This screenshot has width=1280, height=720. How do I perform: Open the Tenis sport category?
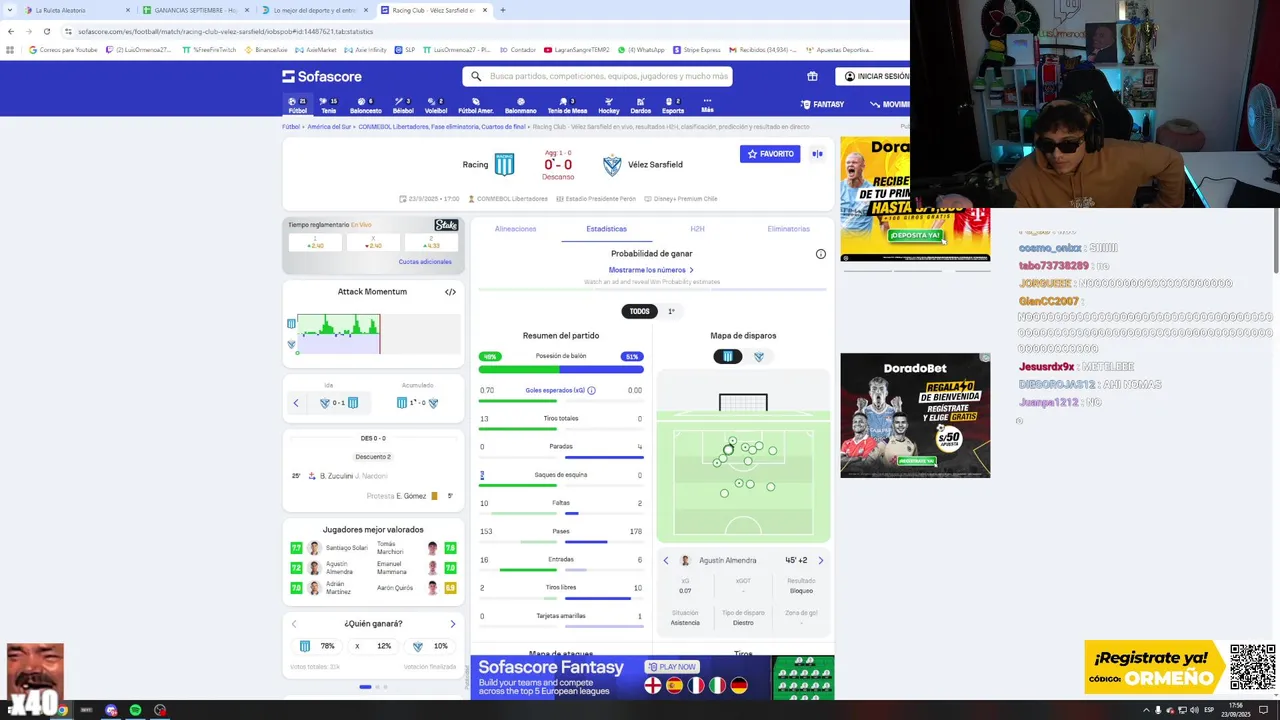point(328,105)
